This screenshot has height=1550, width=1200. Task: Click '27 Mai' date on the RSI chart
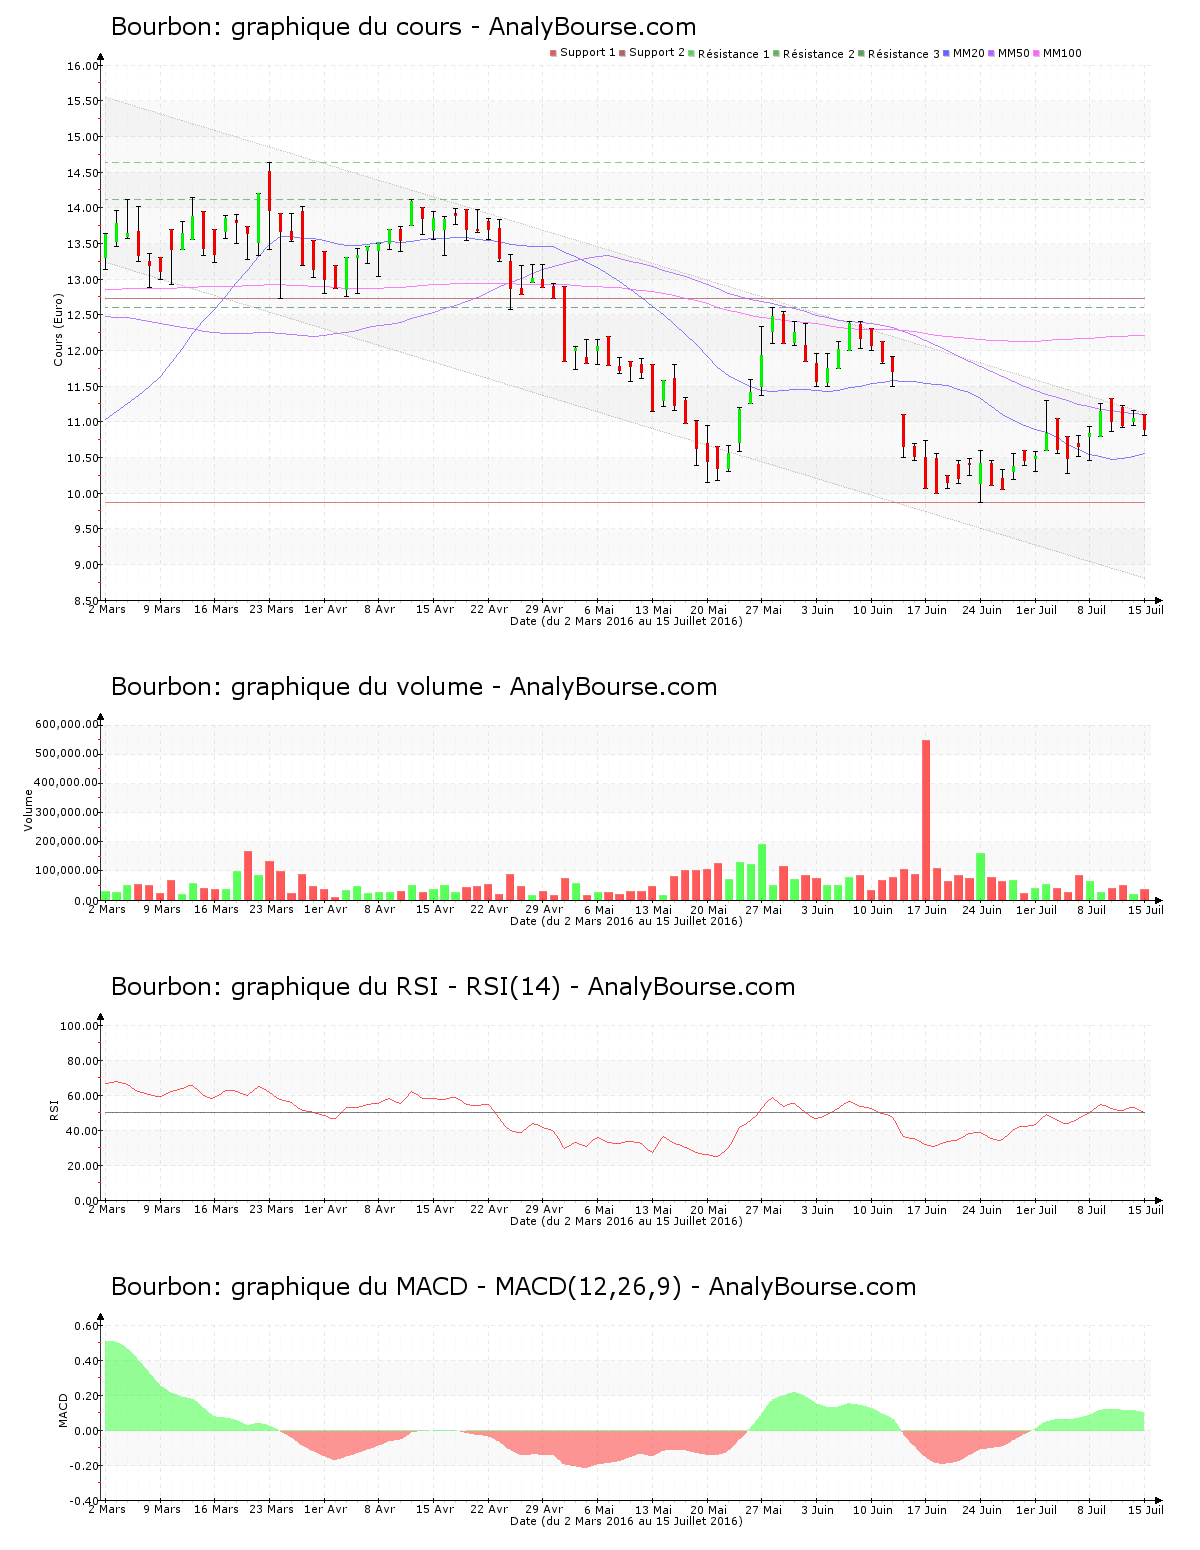(x=764, y=1209)
